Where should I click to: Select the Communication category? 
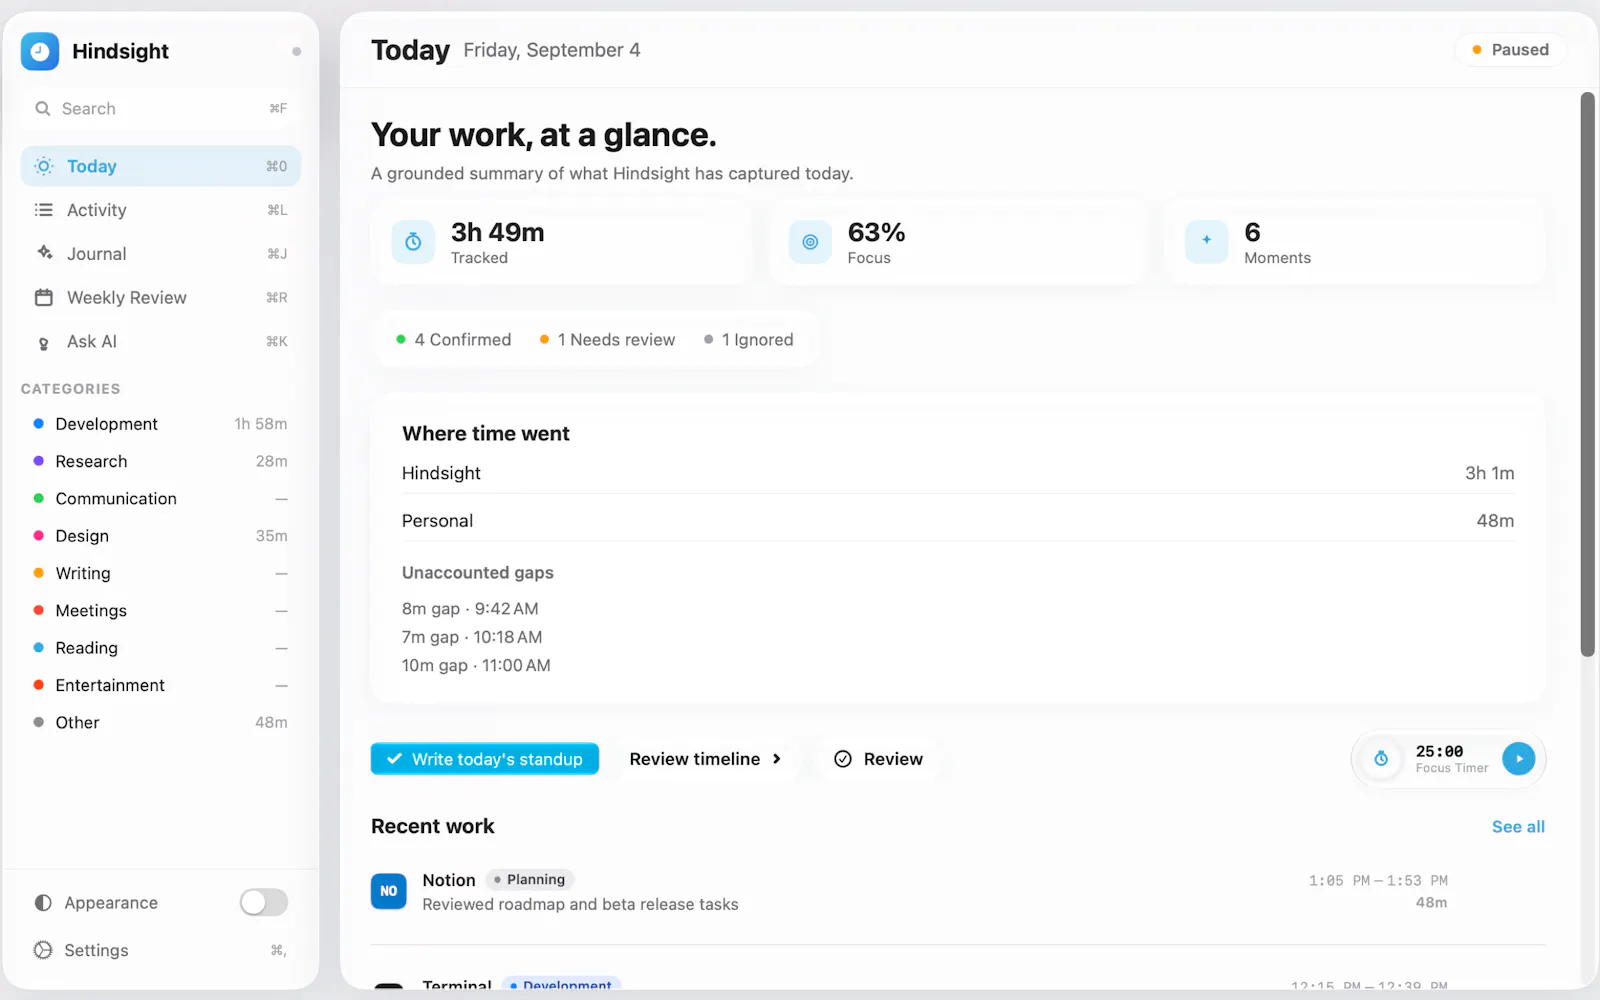click(x=161, y=499)
